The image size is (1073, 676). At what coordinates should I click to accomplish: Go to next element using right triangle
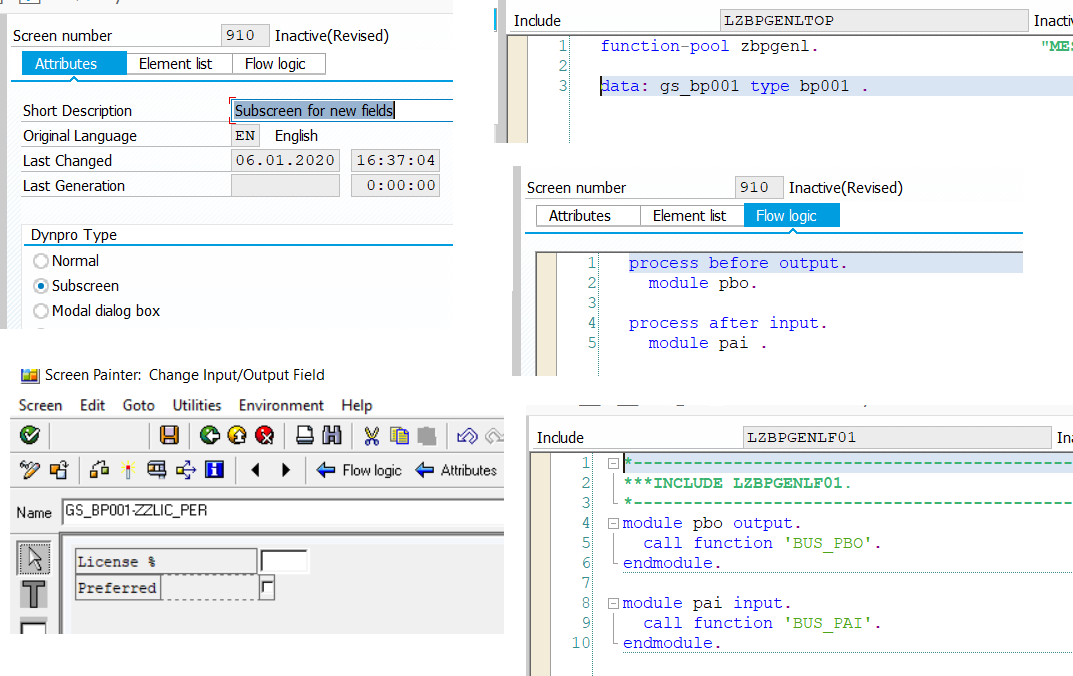pyautogui.click(x=285, y=469)
